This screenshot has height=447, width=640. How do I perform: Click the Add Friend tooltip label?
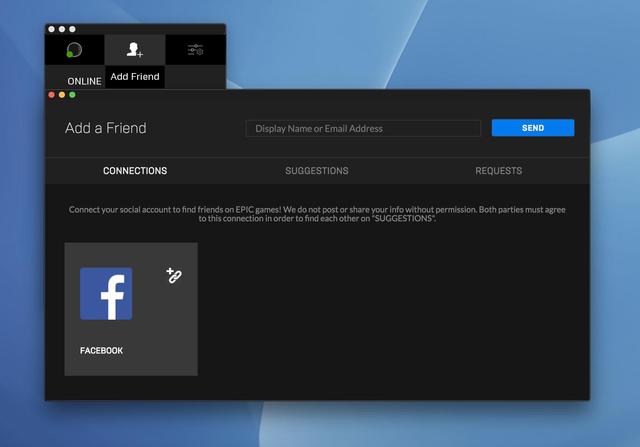pos(135,77)
